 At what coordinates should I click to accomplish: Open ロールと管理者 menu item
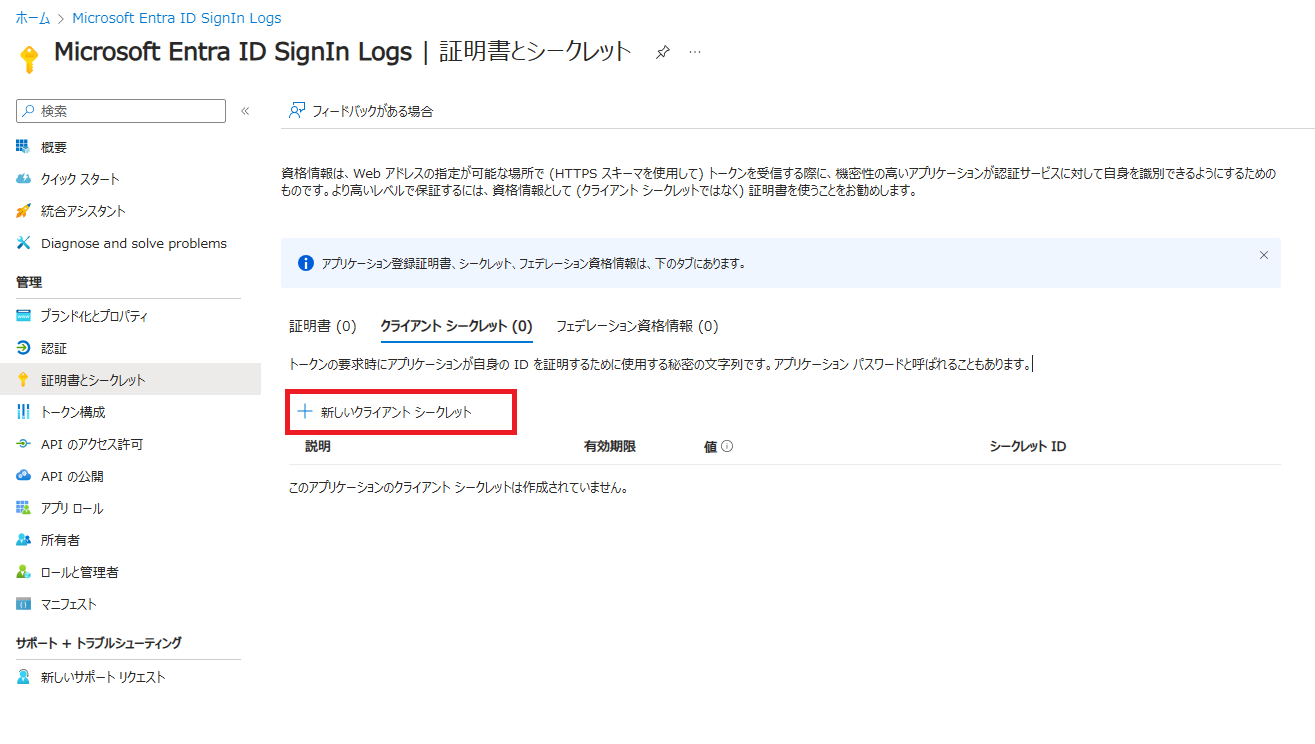click(x=80, y=572)
